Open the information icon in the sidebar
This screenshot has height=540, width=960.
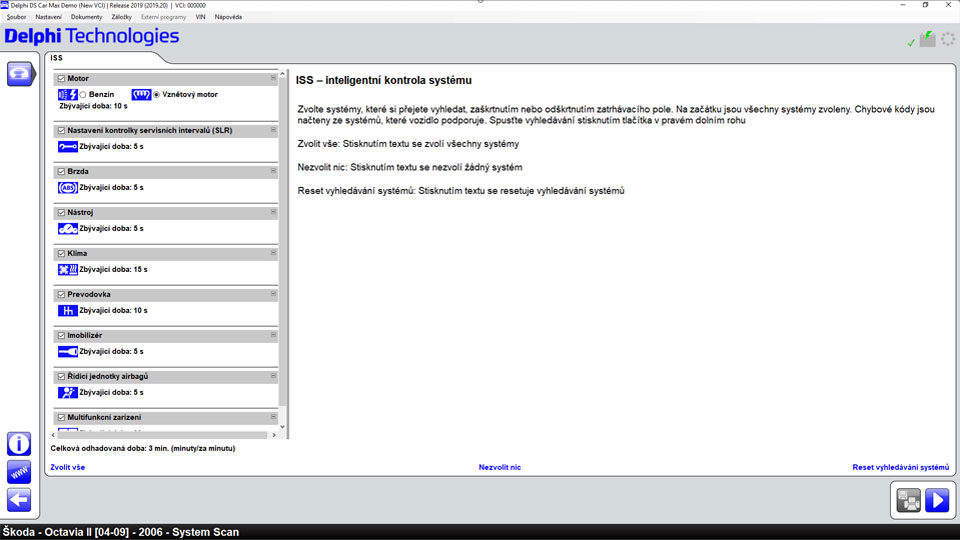tap(19, 444)
